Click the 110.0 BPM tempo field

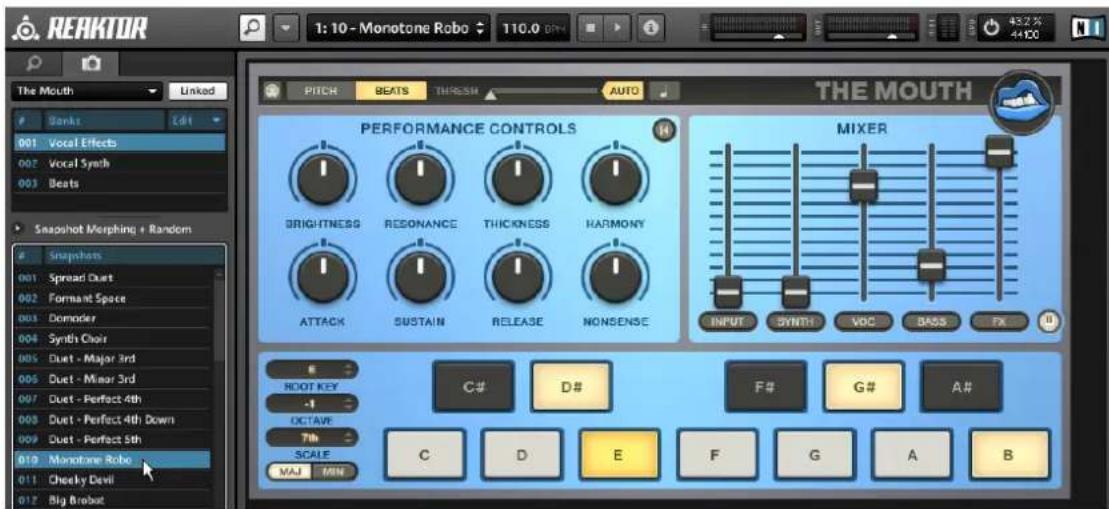[x=533, y=29]
